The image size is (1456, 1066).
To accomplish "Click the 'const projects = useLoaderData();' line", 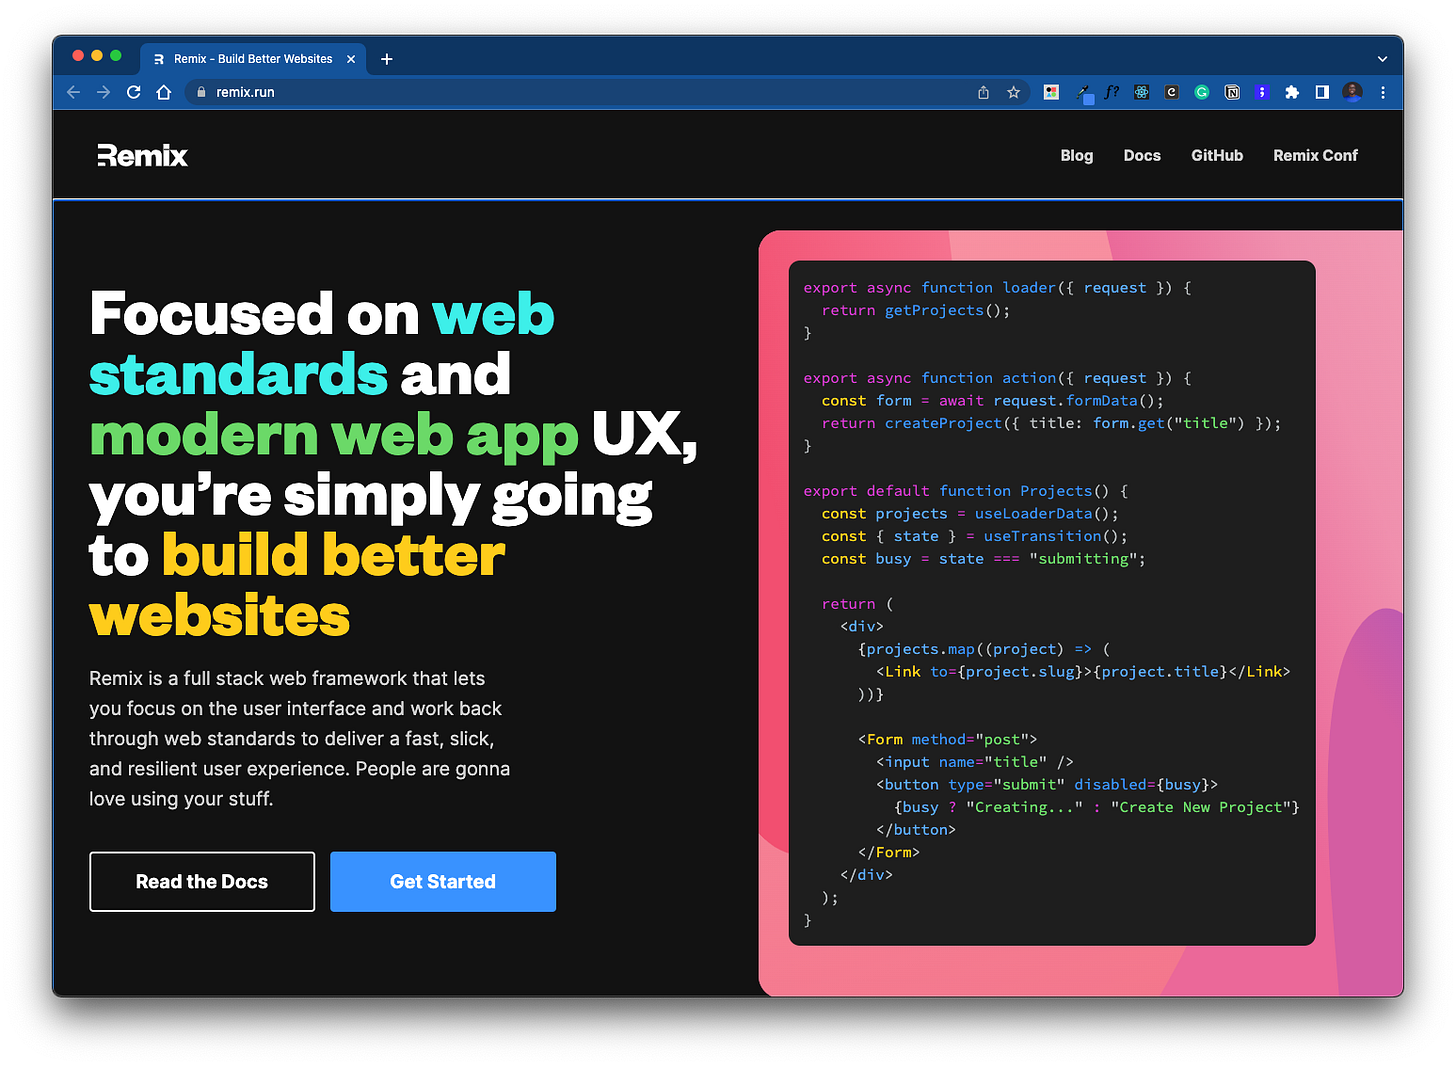I will click(970, 514).
